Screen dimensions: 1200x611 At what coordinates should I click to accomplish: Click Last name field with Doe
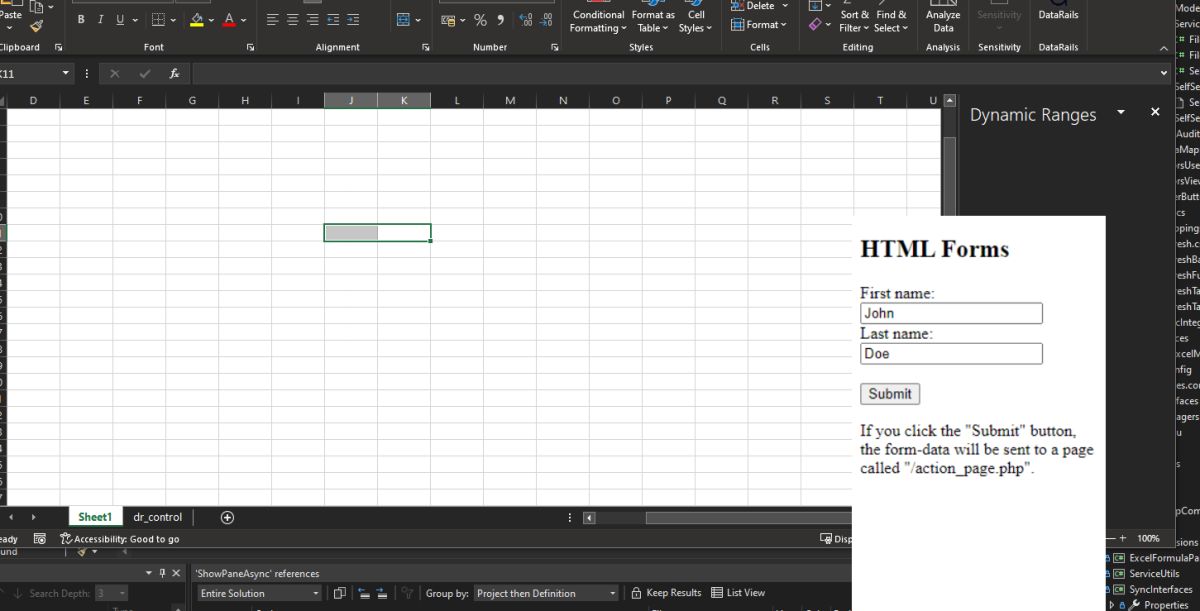coord(951,353)
